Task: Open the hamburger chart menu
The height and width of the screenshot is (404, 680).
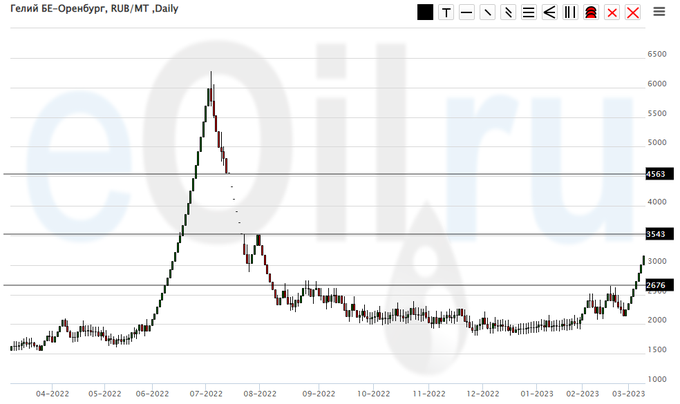Action: [659, 12]
